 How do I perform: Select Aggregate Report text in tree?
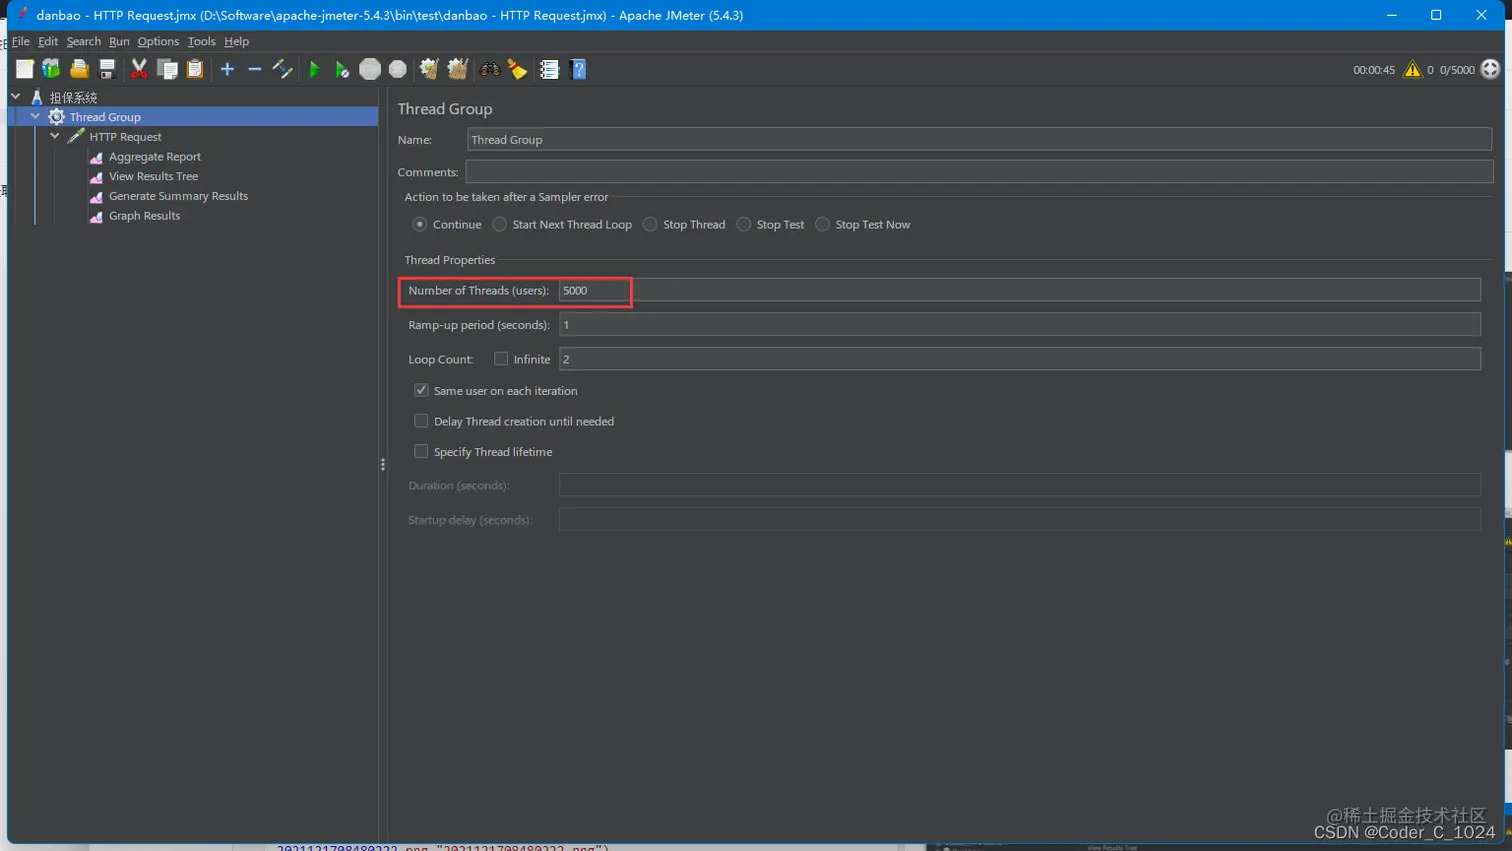(155, 157)
